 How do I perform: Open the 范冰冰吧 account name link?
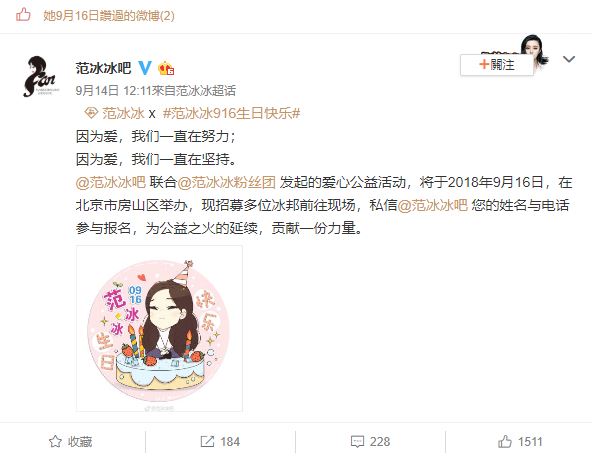tap(103, 68)
